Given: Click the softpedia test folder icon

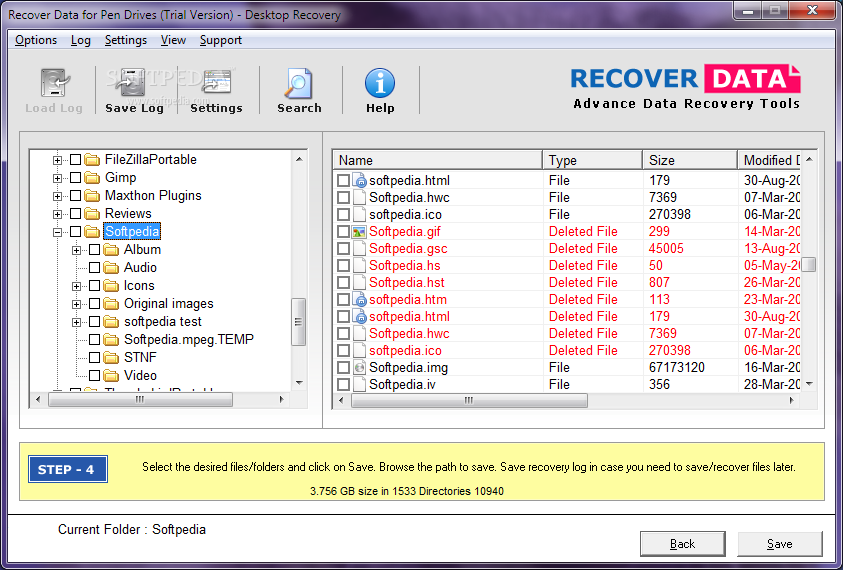Looking at the screenshot, I should (x=111, y=322).
